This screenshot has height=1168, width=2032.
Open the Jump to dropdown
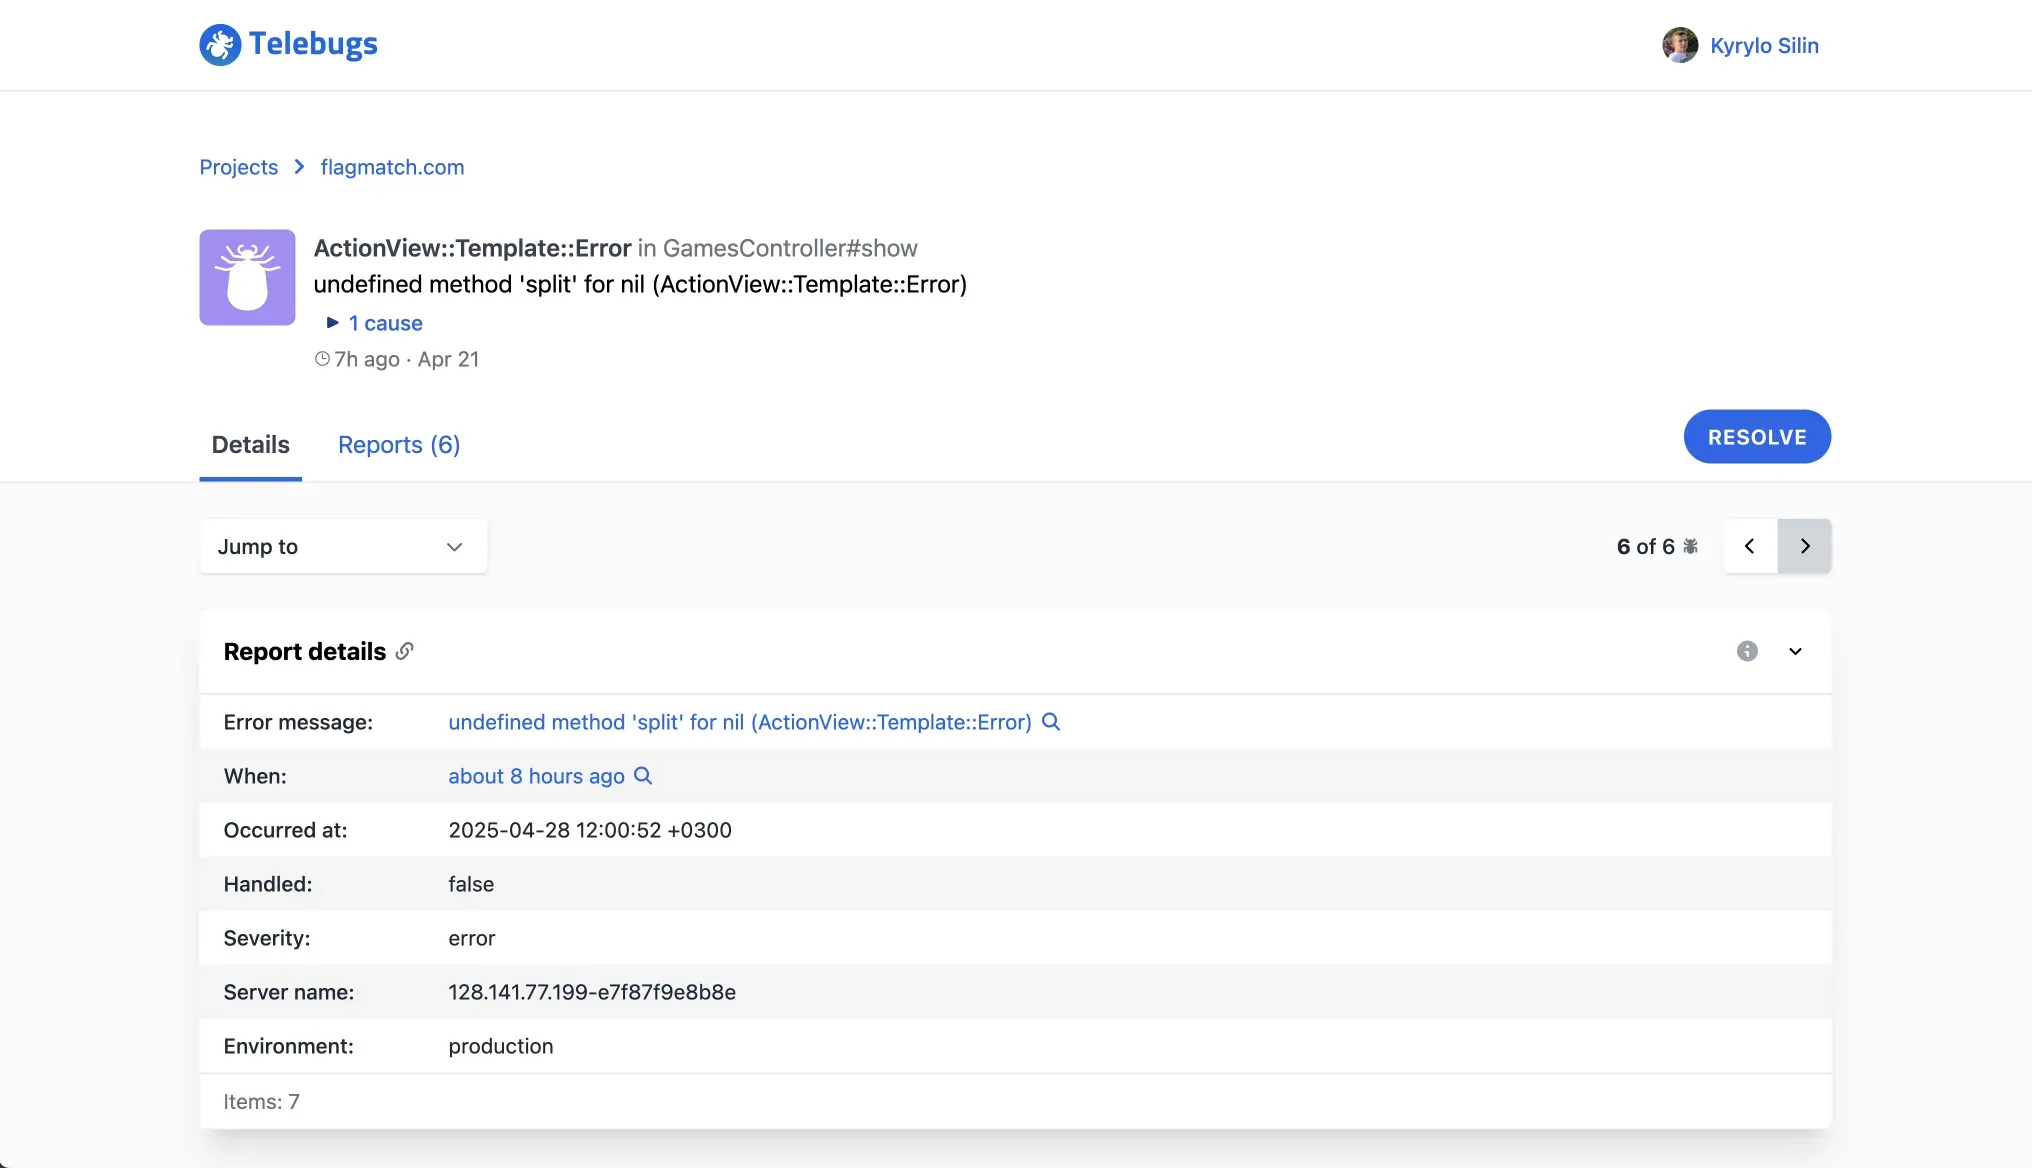coord(343,546)
